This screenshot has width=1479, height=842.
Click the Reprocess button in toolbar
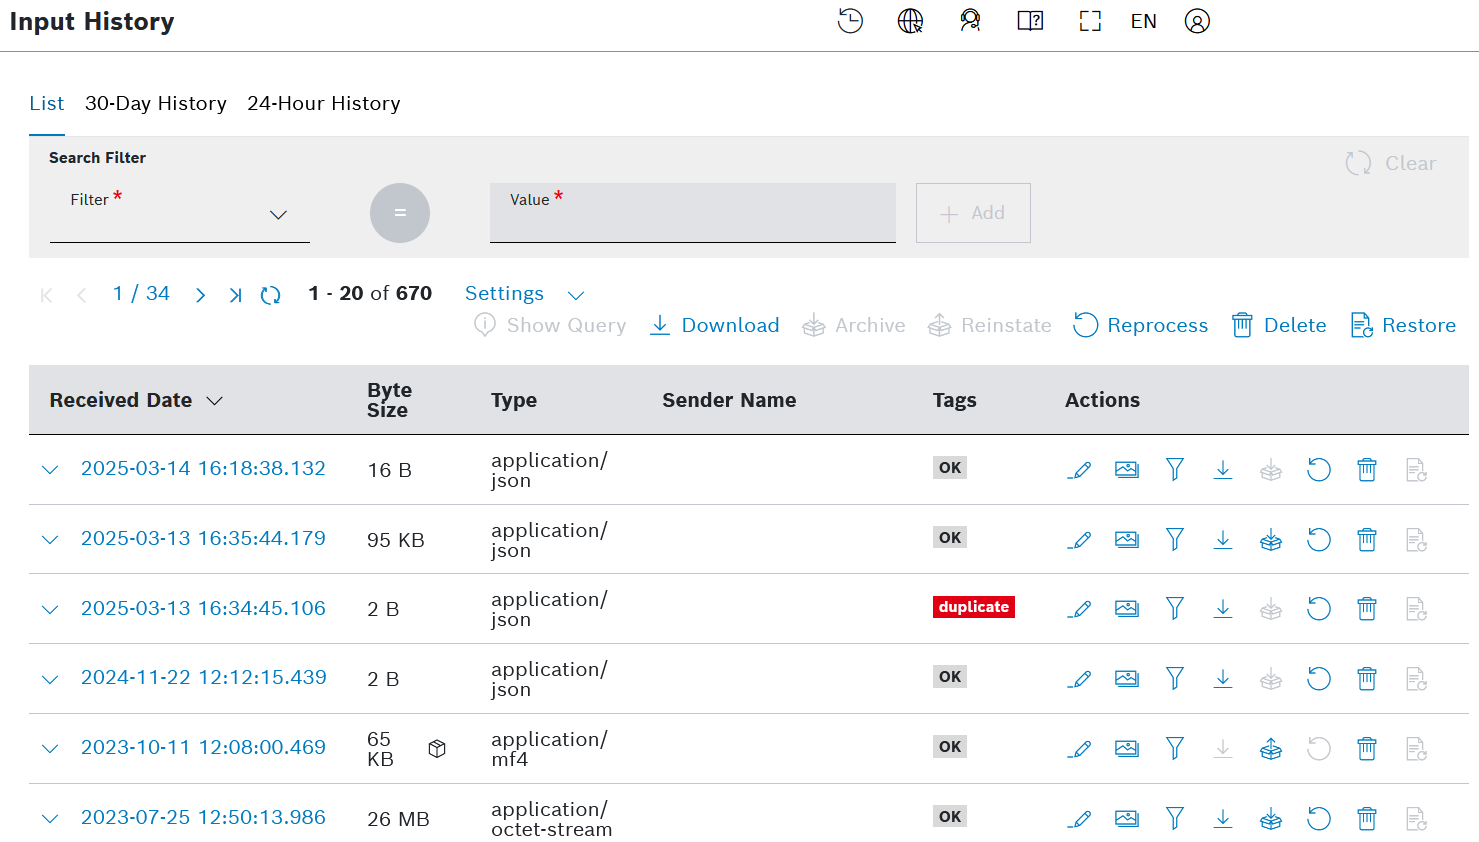(1141, 326)
